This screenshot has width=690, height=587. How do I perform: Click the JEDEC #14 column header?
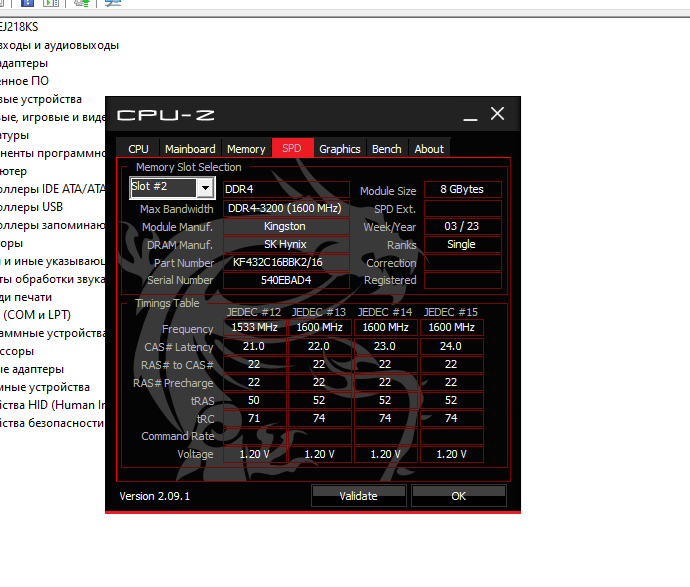(x=385, y=312)
